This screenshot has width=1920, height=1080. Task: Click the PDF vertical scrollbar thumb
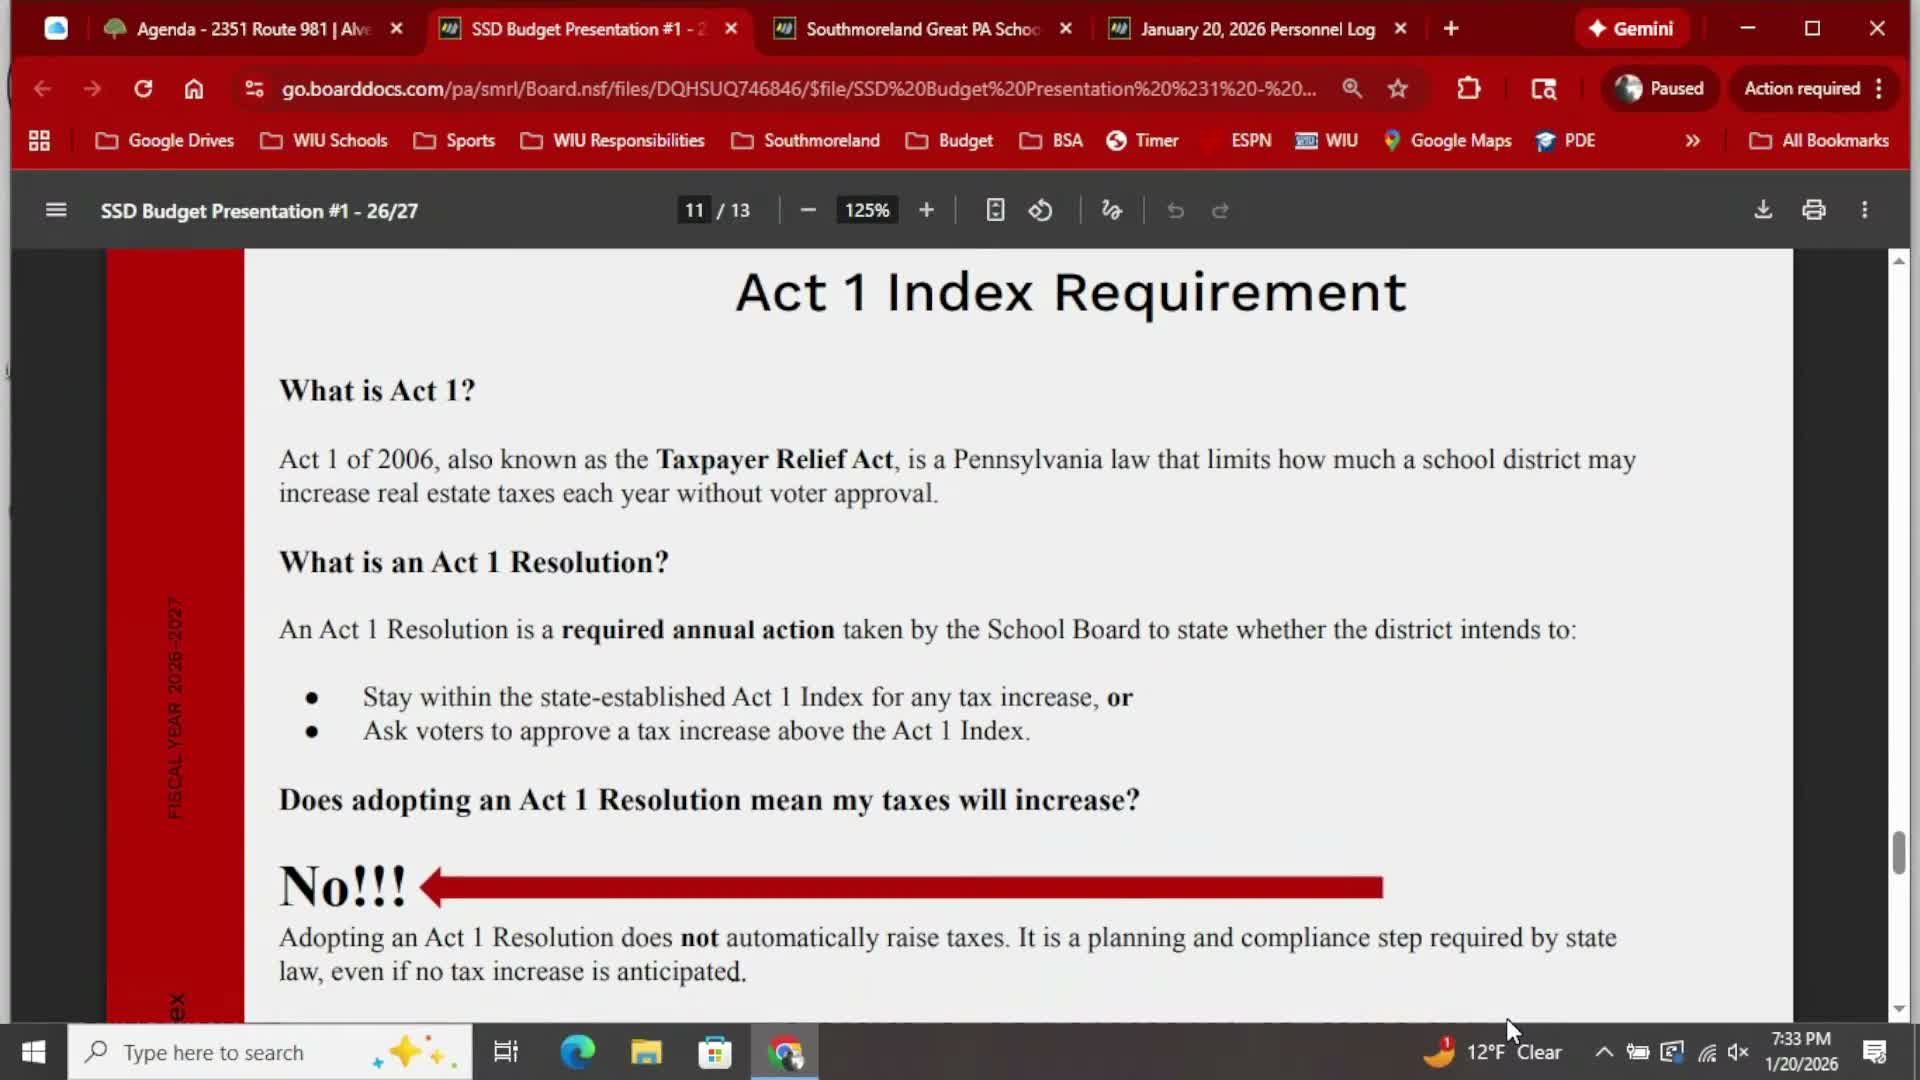(x=1898, y=852)
